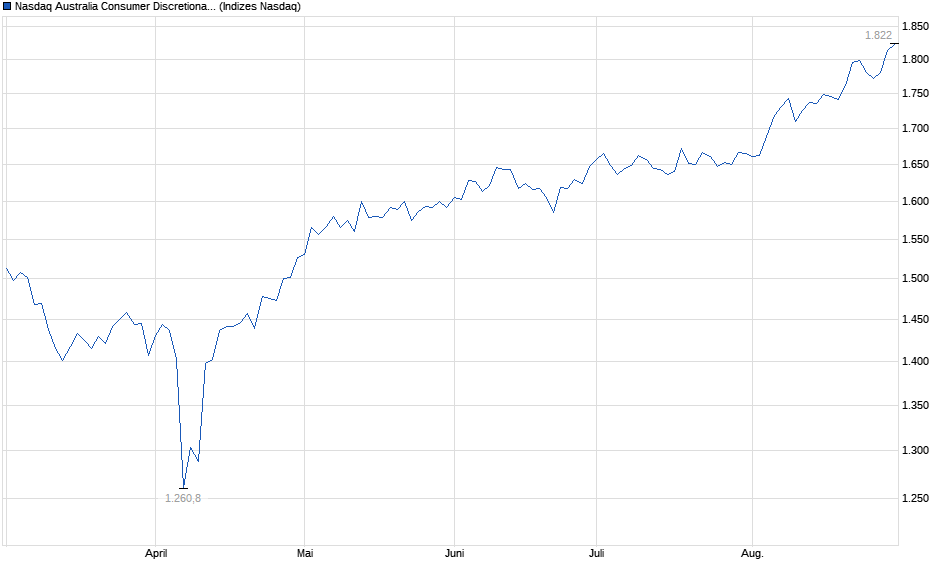Click the '1.250' y-axis value
Image resolution: width=940 pixels, height=579 pixels.
915,498
